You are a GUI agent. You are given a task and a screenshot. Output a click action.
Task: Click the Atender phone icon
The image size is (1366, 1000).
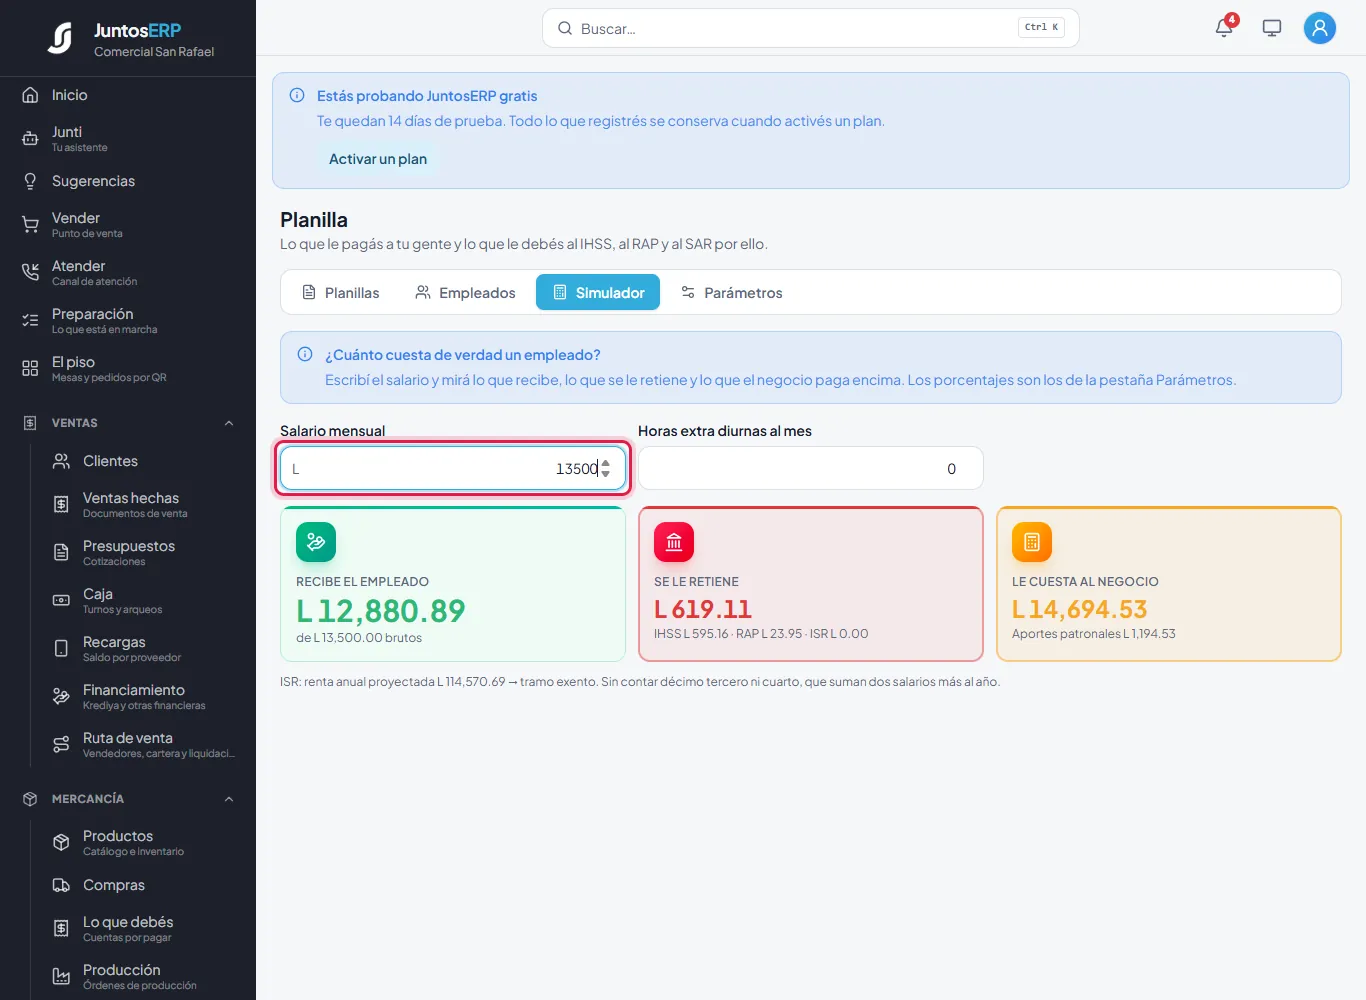[x=30, y=273]
